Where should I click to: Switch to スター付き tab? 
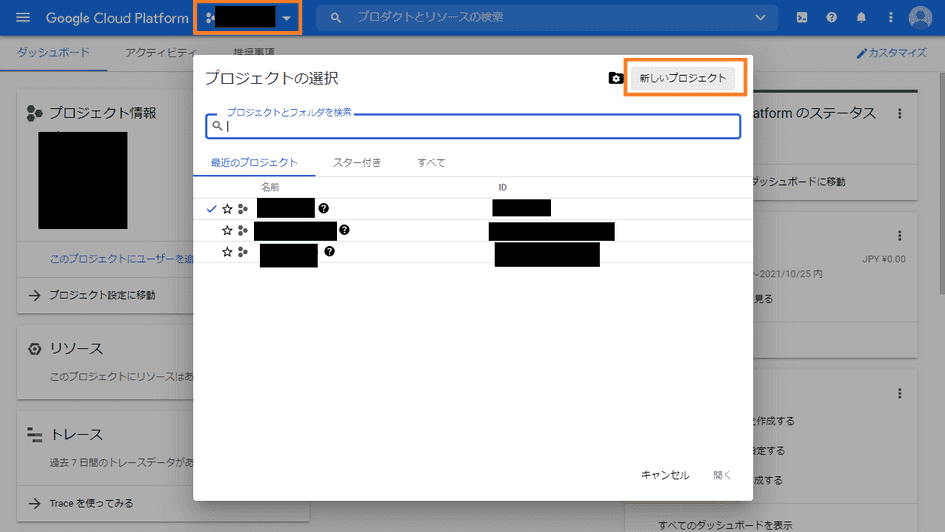pyautogui.click(x=357, y=163)
